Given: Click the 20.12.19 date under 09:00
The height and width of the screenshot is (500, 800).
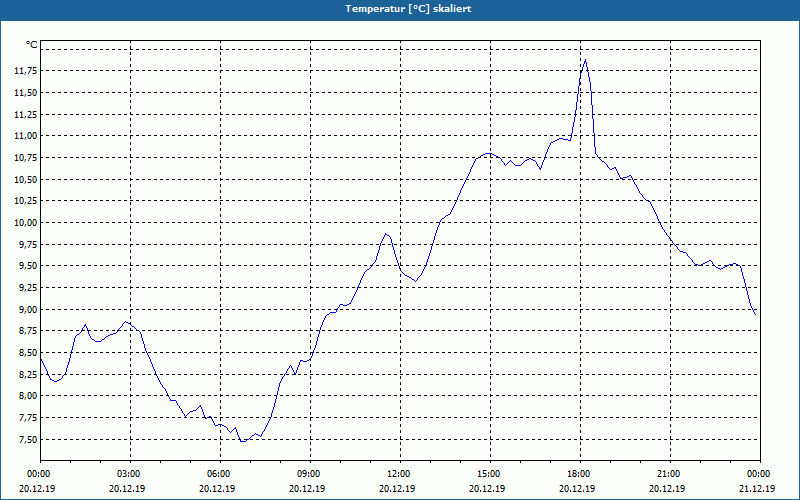Looking at the screenshot, I should (308, 488).
